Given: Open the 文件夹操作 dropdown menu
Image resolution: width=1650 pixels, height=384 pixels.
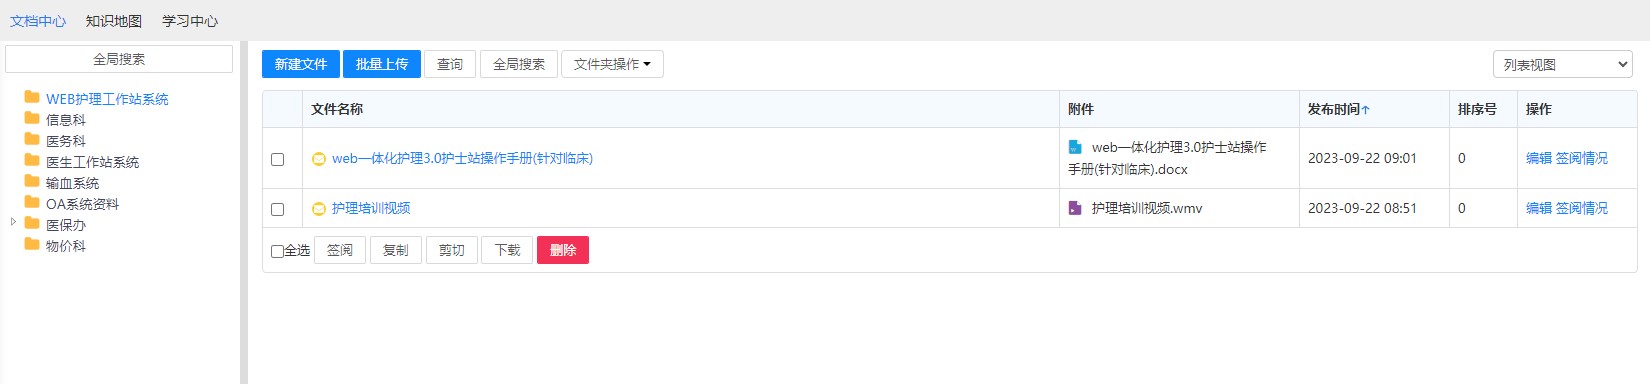Looking at the screenshot, I should coord(612,64).
